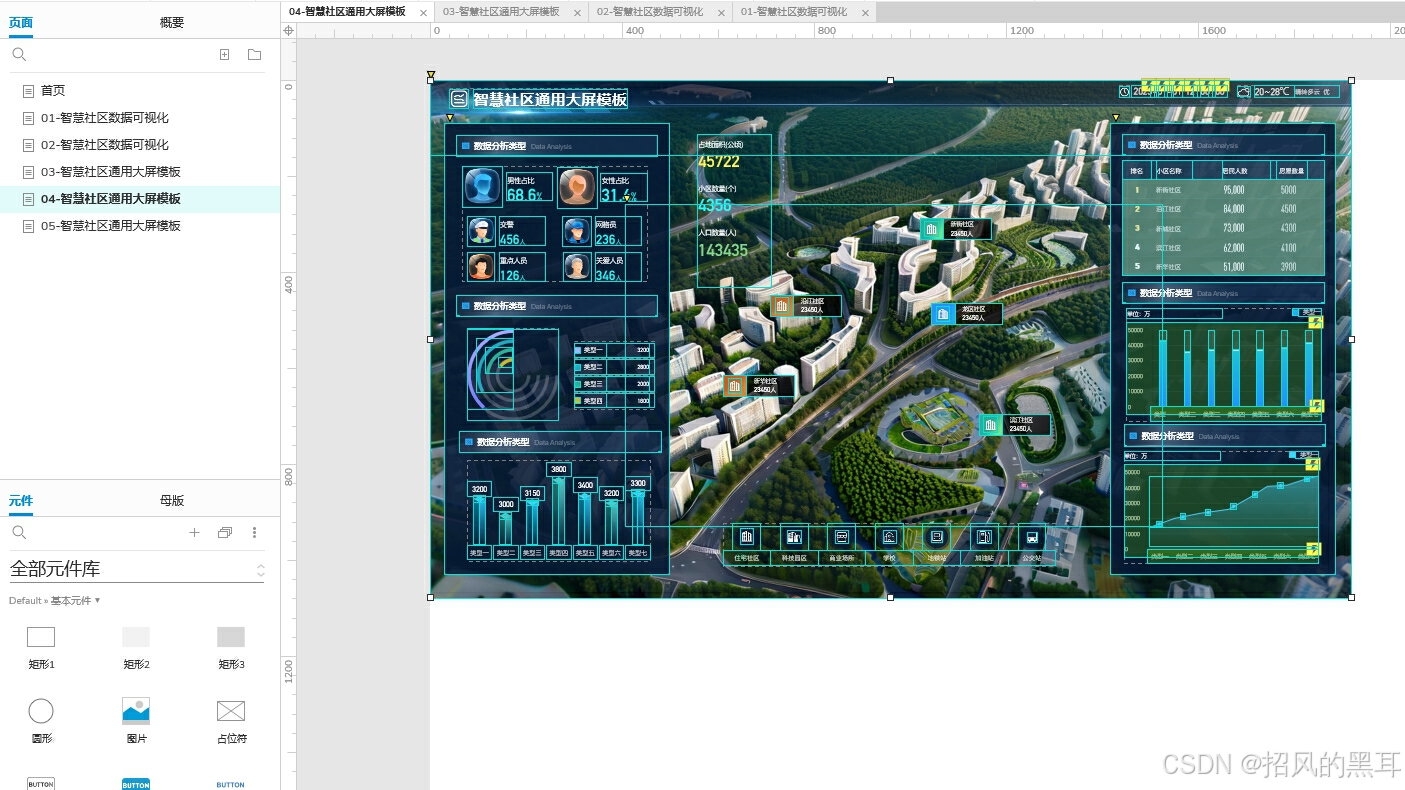Select the 加油站 icon on canvas
This screenshot has height=790, width=1405.
coord(984,537)
